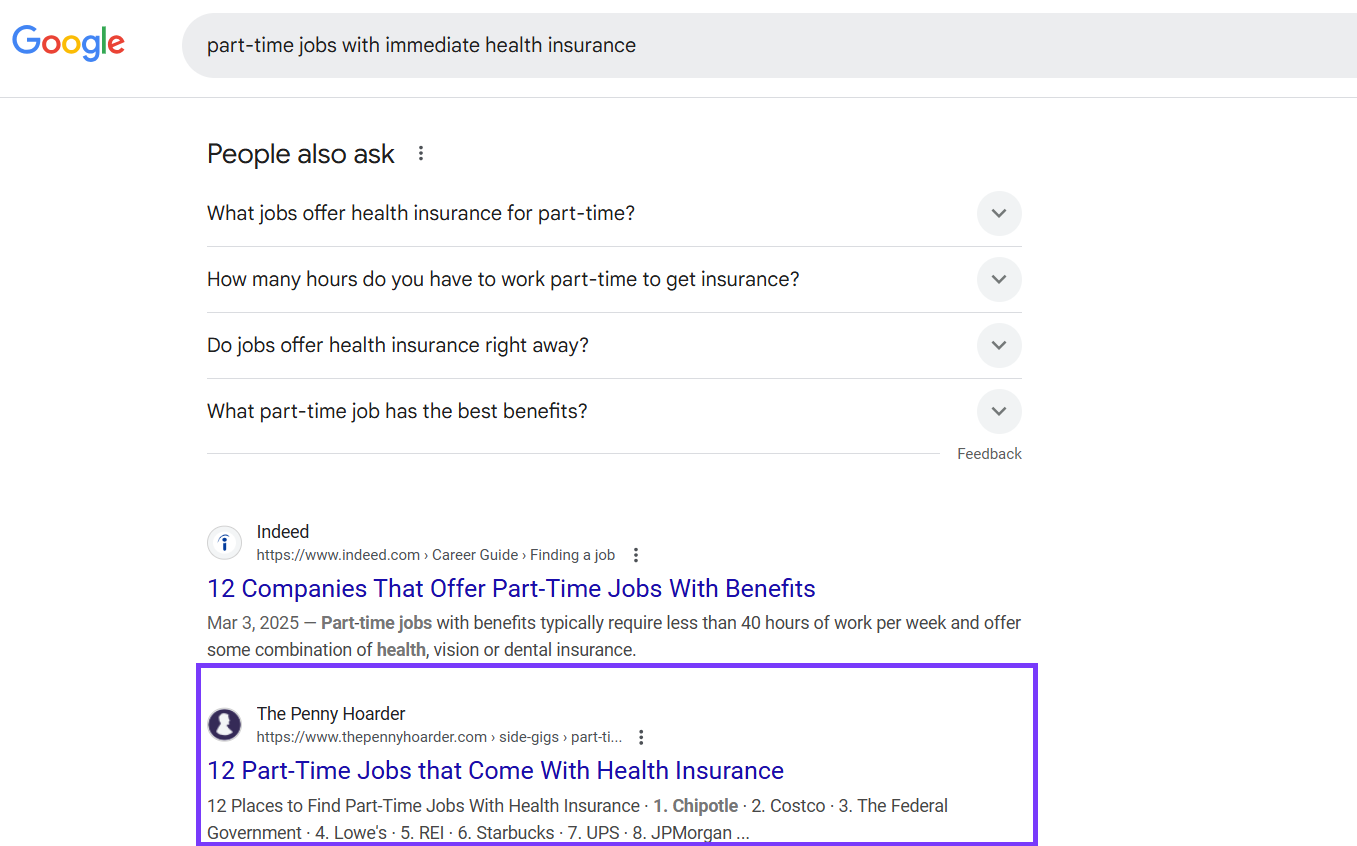Click 'The Penny Hoarder' site name
The image size is (1357, 846).
pos(331,714)
